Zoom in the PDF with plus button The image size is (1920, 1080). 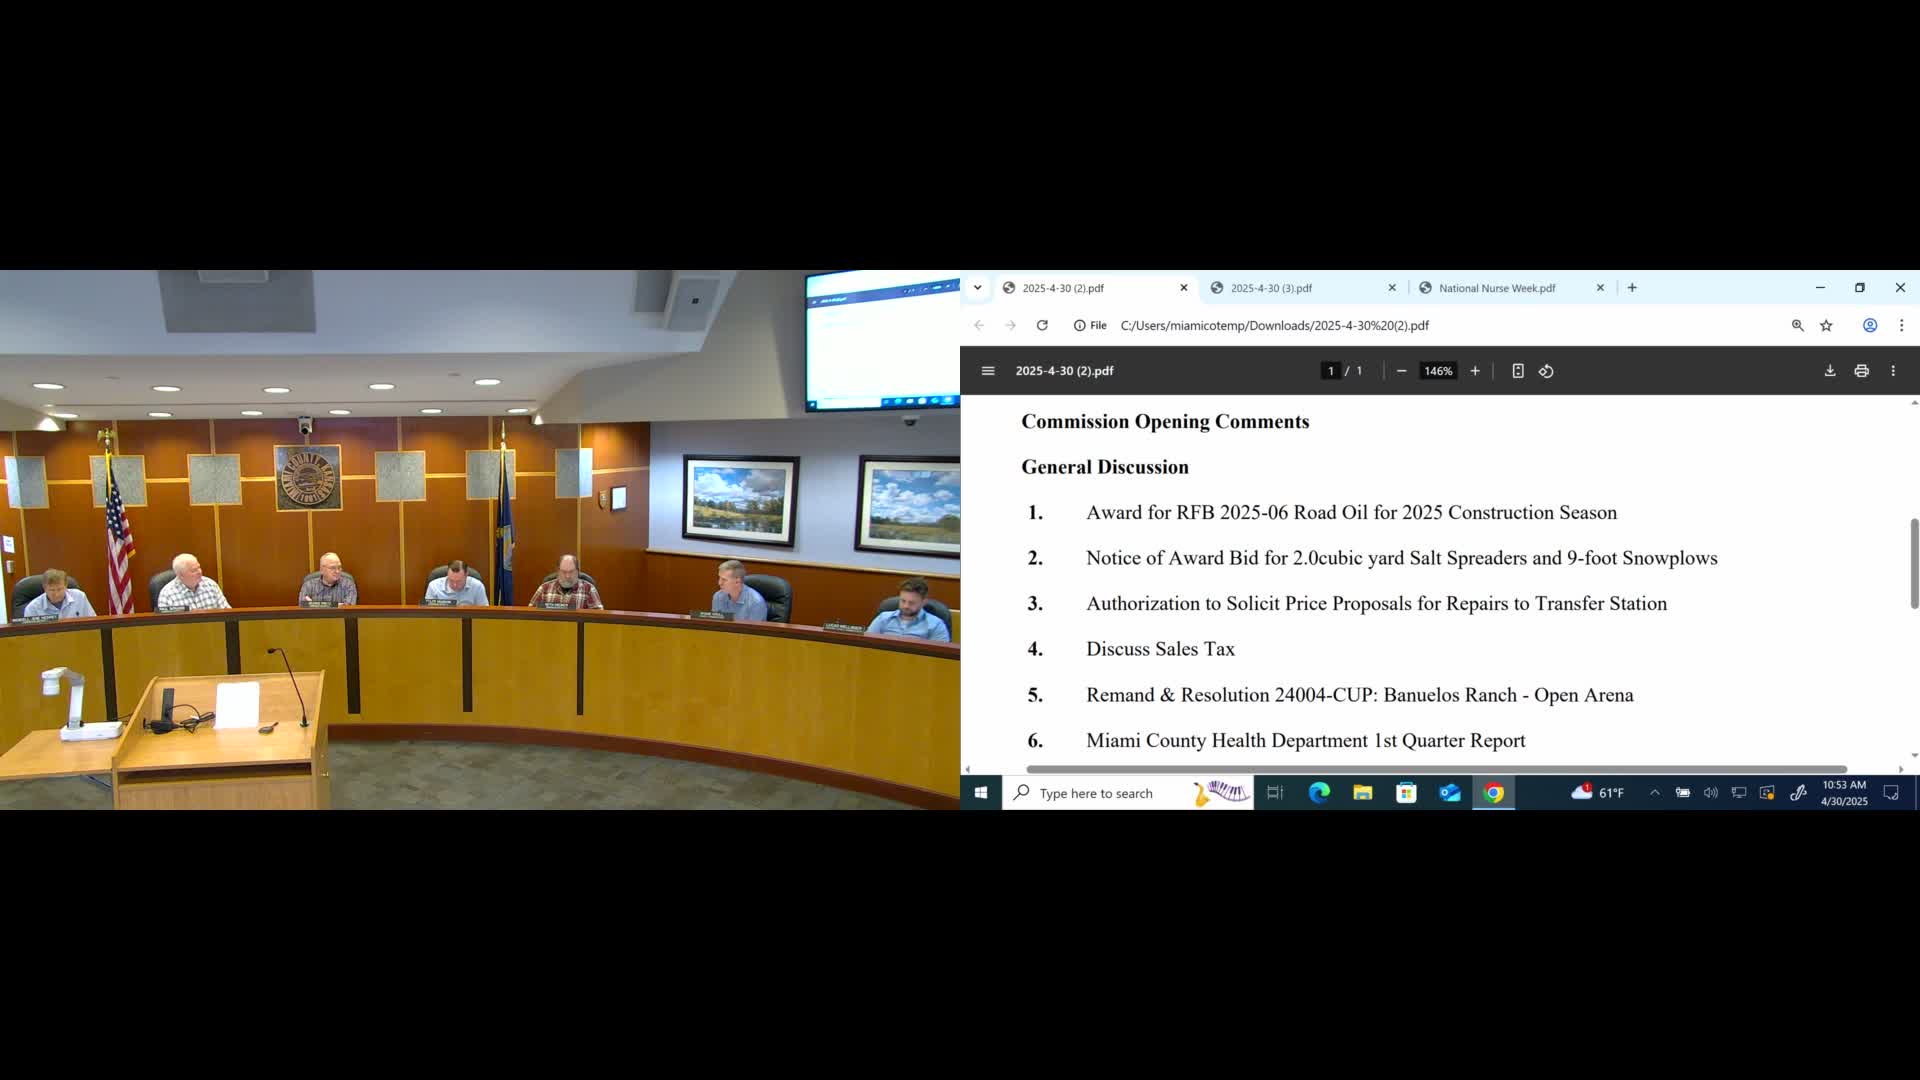pos(1474,371)
